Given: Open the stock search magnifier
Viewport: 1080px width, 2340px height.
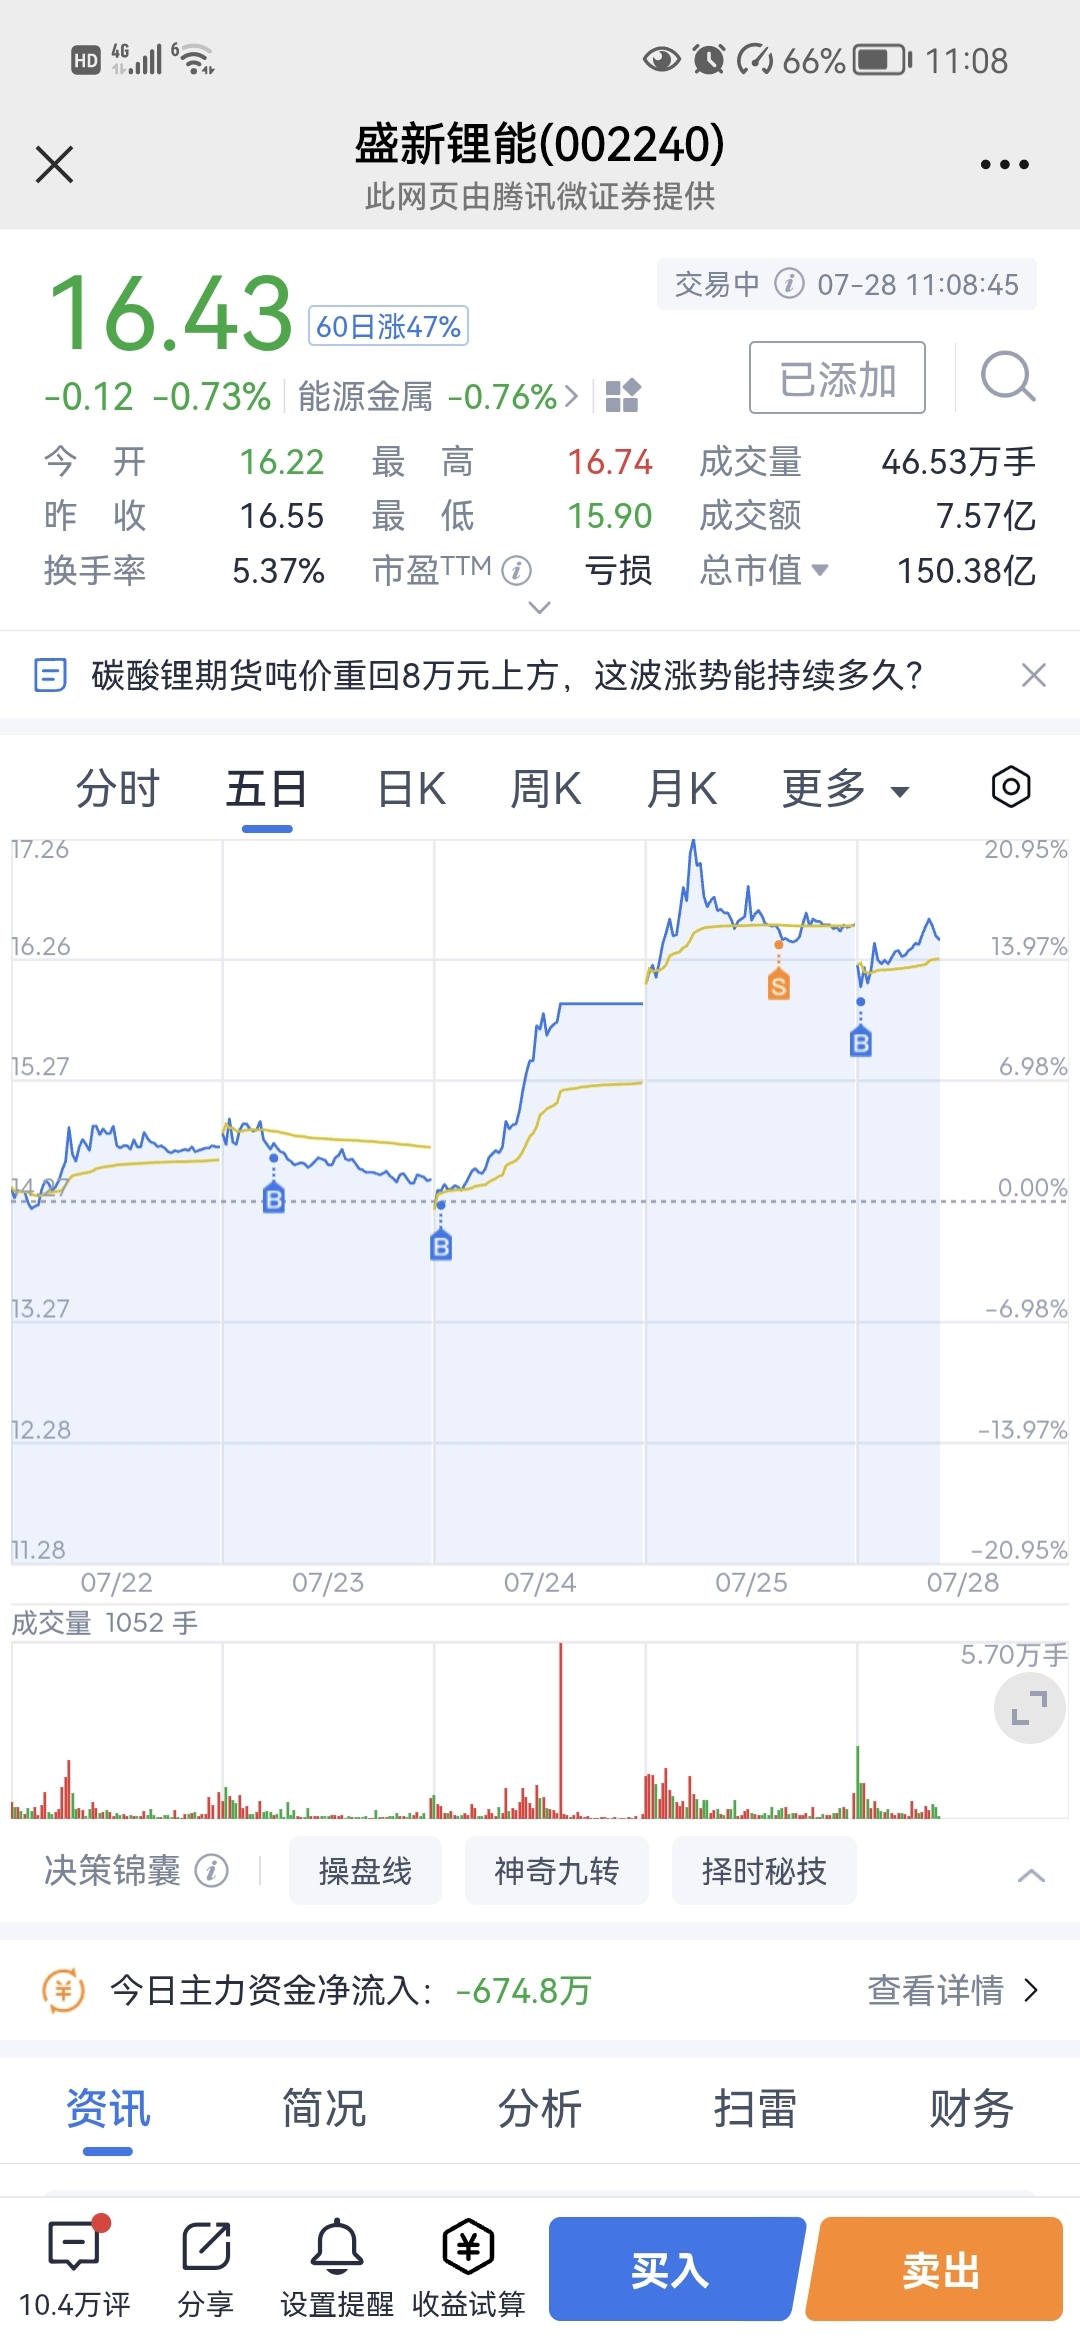Looking at the screenshot, I should point(1007,377).
